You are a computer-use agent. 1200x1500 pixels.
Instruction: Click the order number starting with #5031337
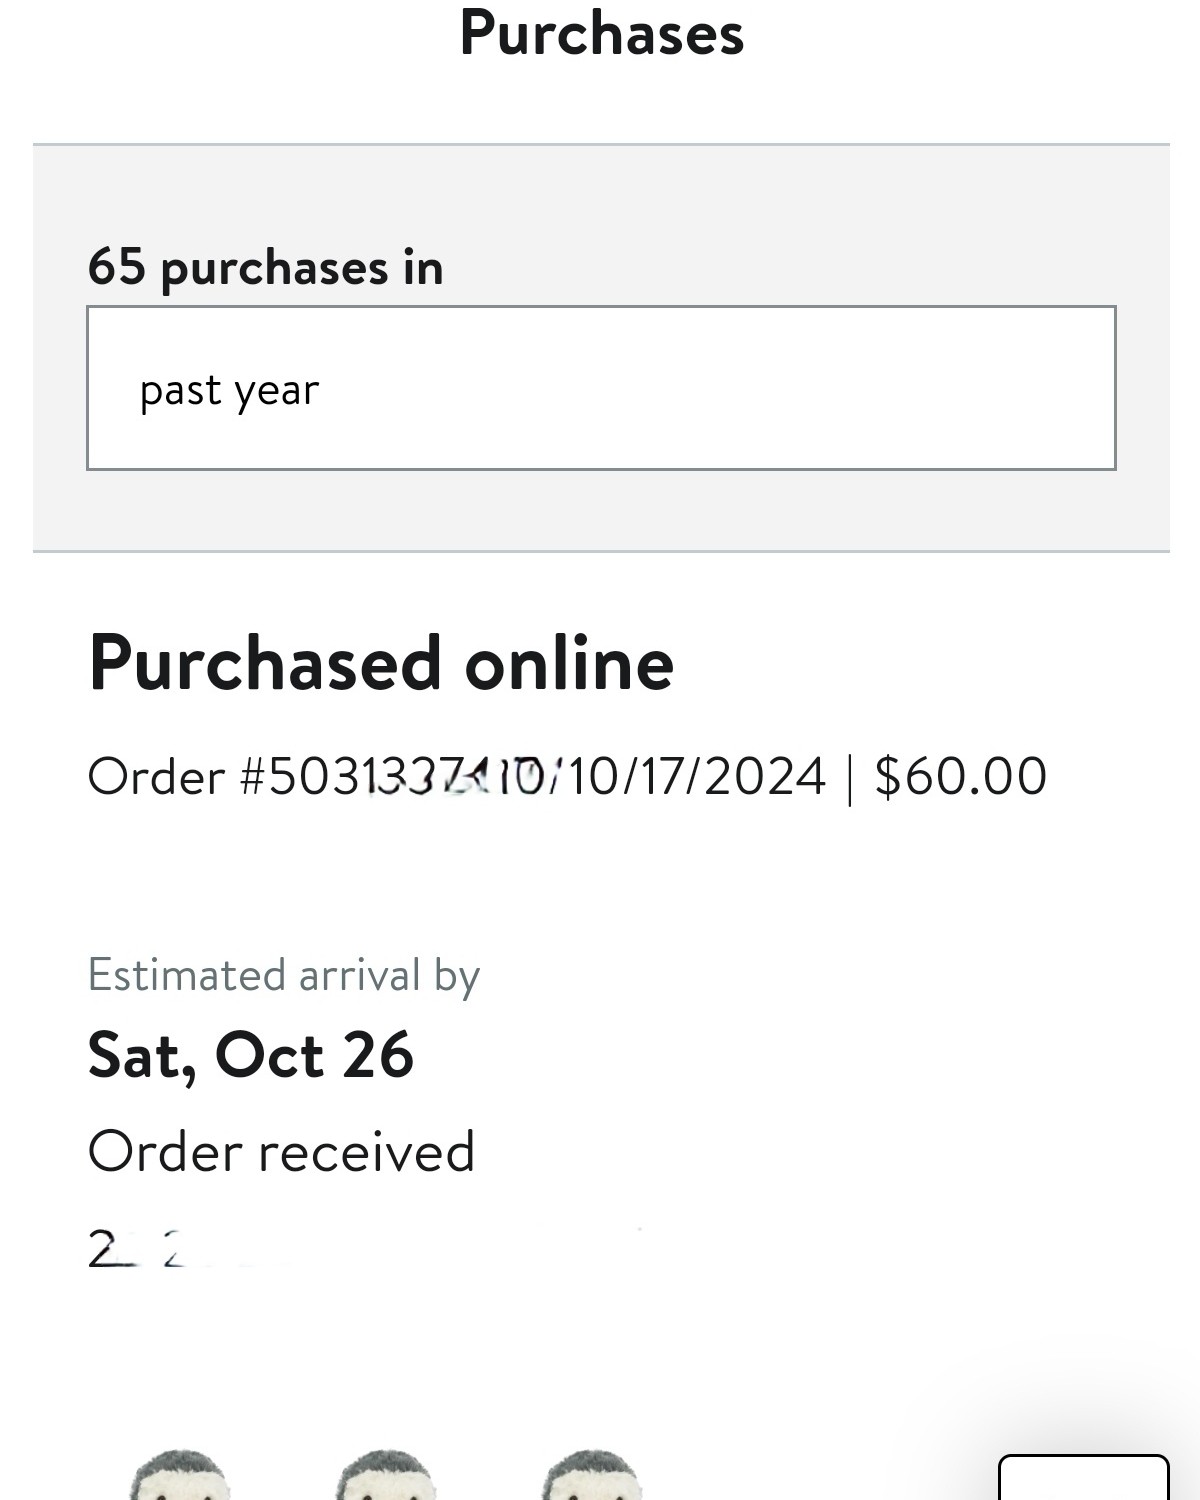coord(392,777)
